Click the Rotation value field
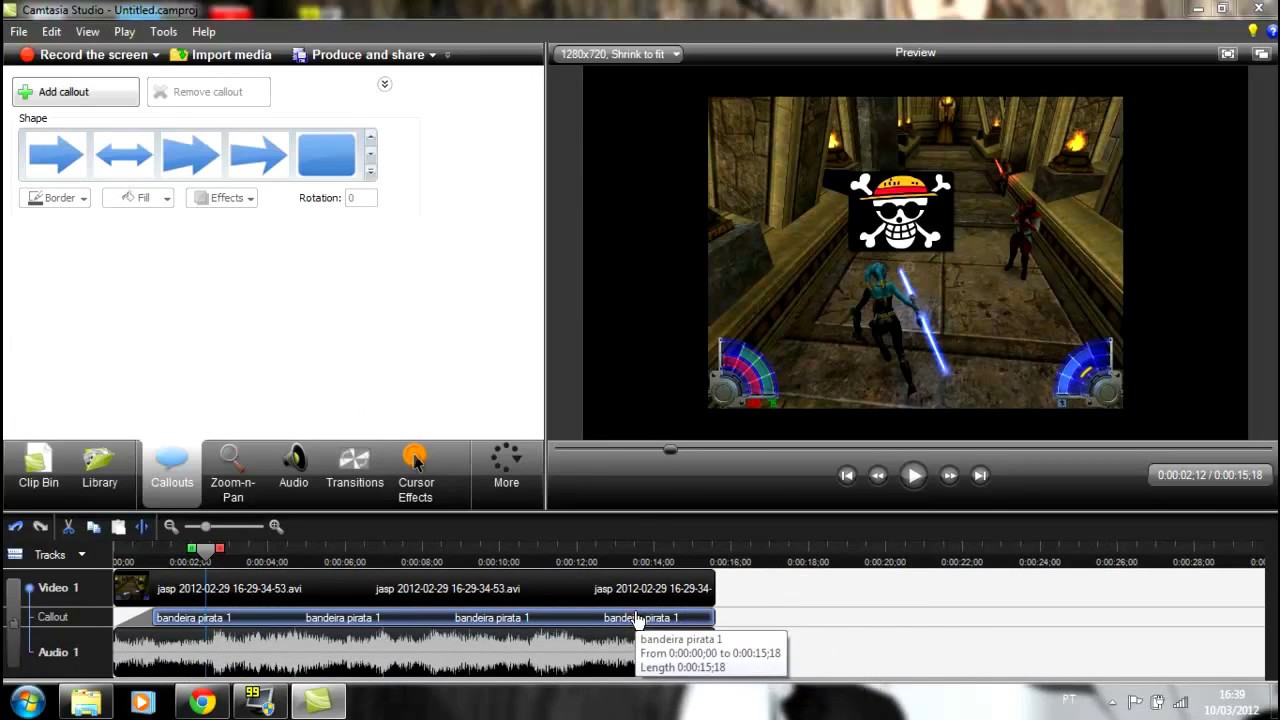The height and width of the screenshot is (720, 1280). [x=361, y=198]
